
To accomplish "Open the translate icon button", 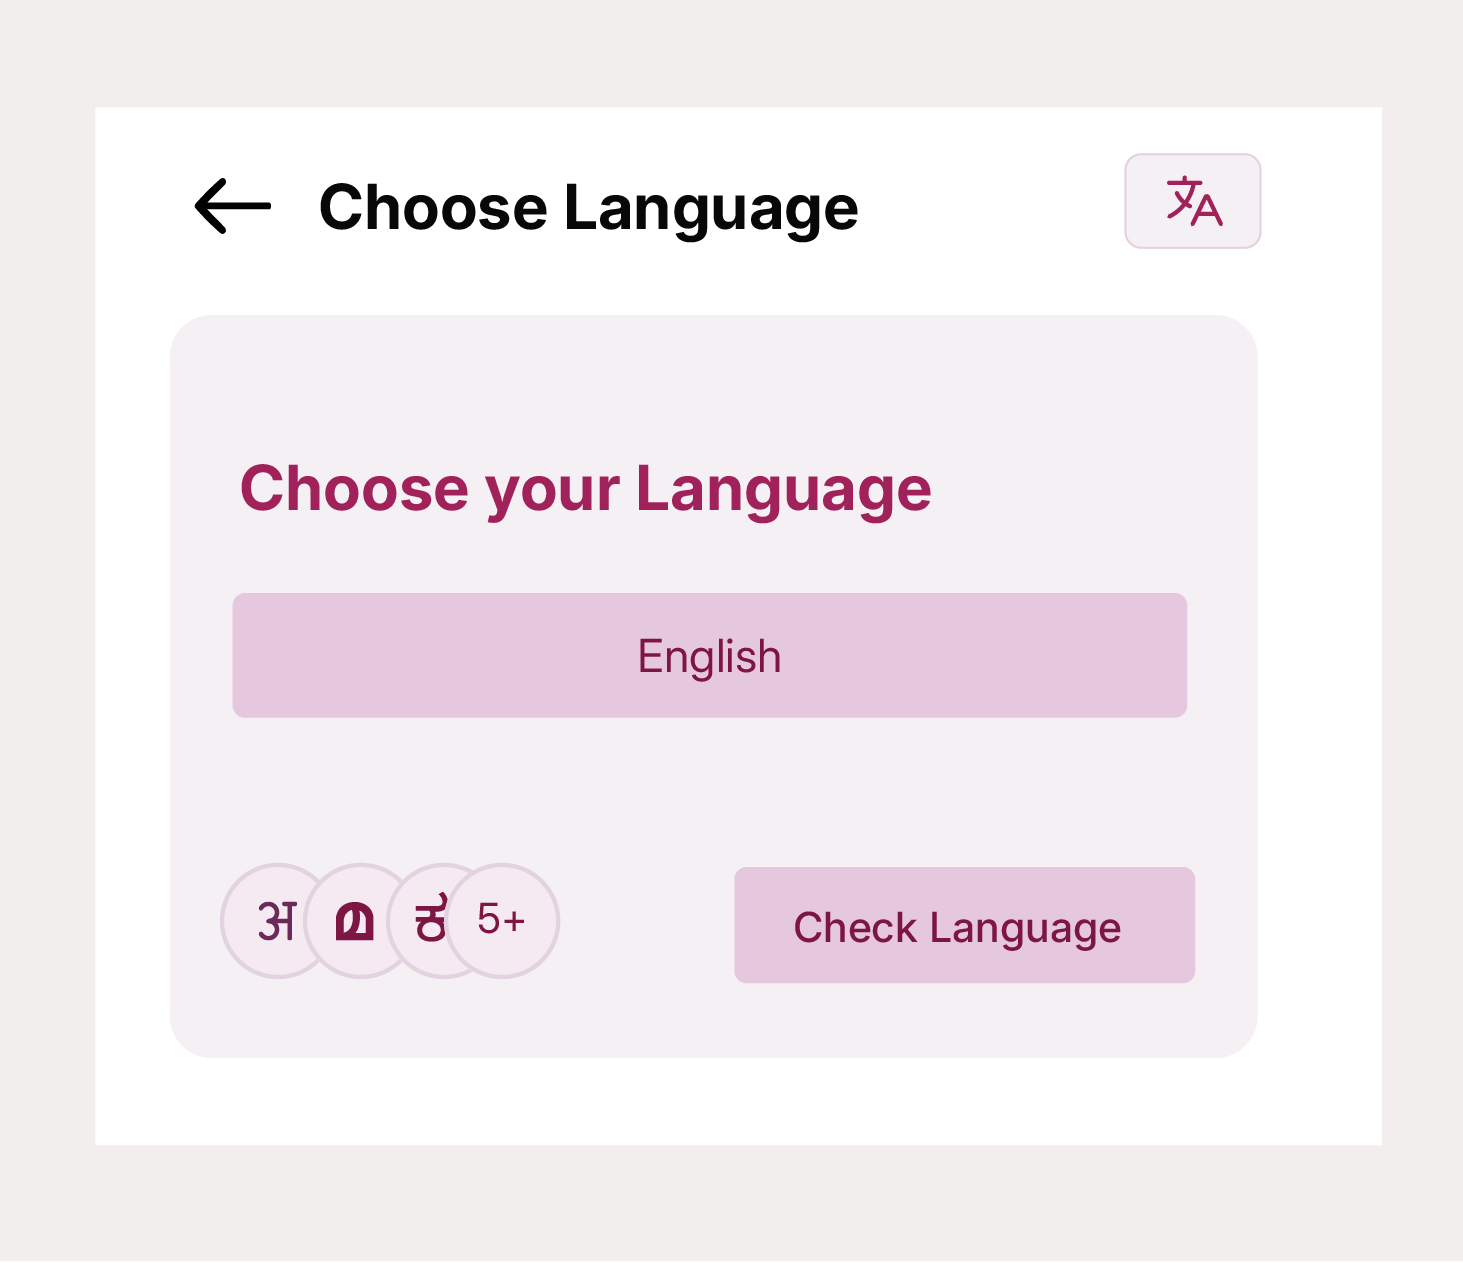I will (x=1193, y=201).
